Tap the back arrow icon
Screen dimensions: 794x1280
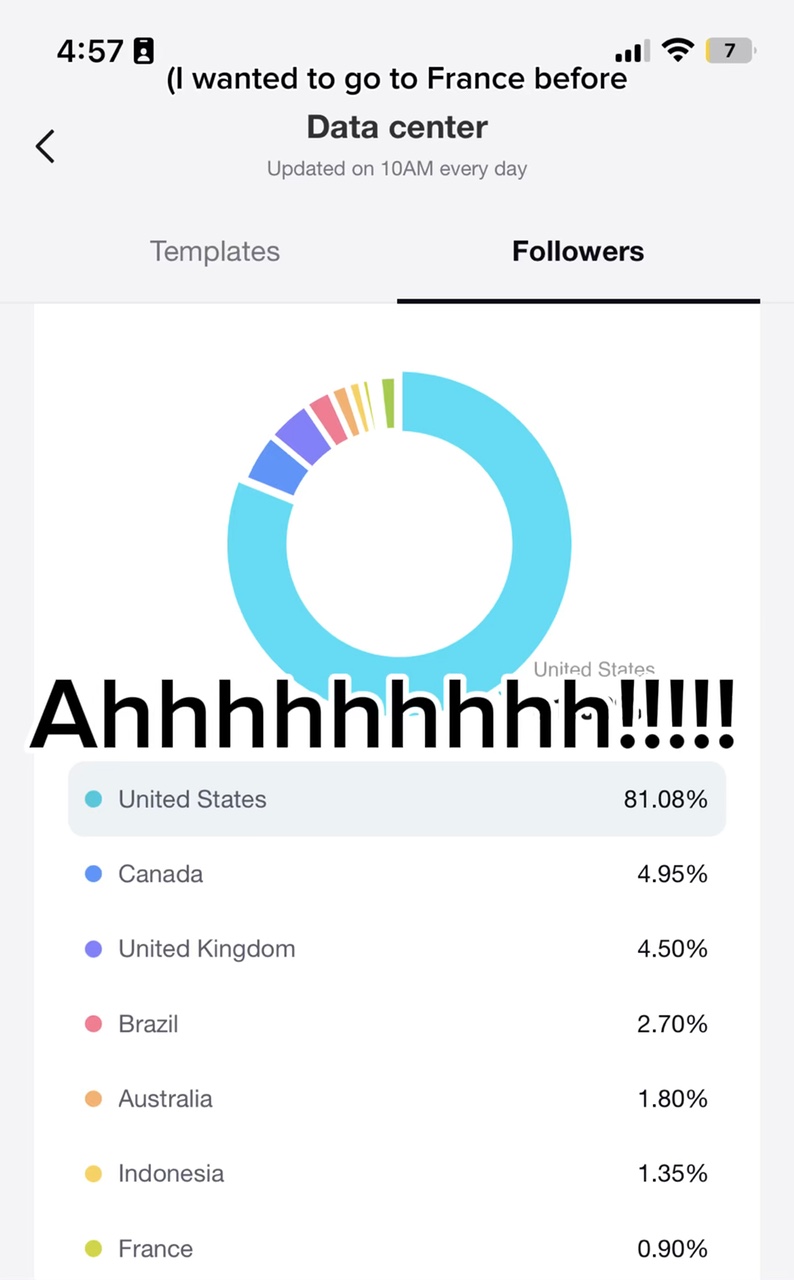click(45, 146)
